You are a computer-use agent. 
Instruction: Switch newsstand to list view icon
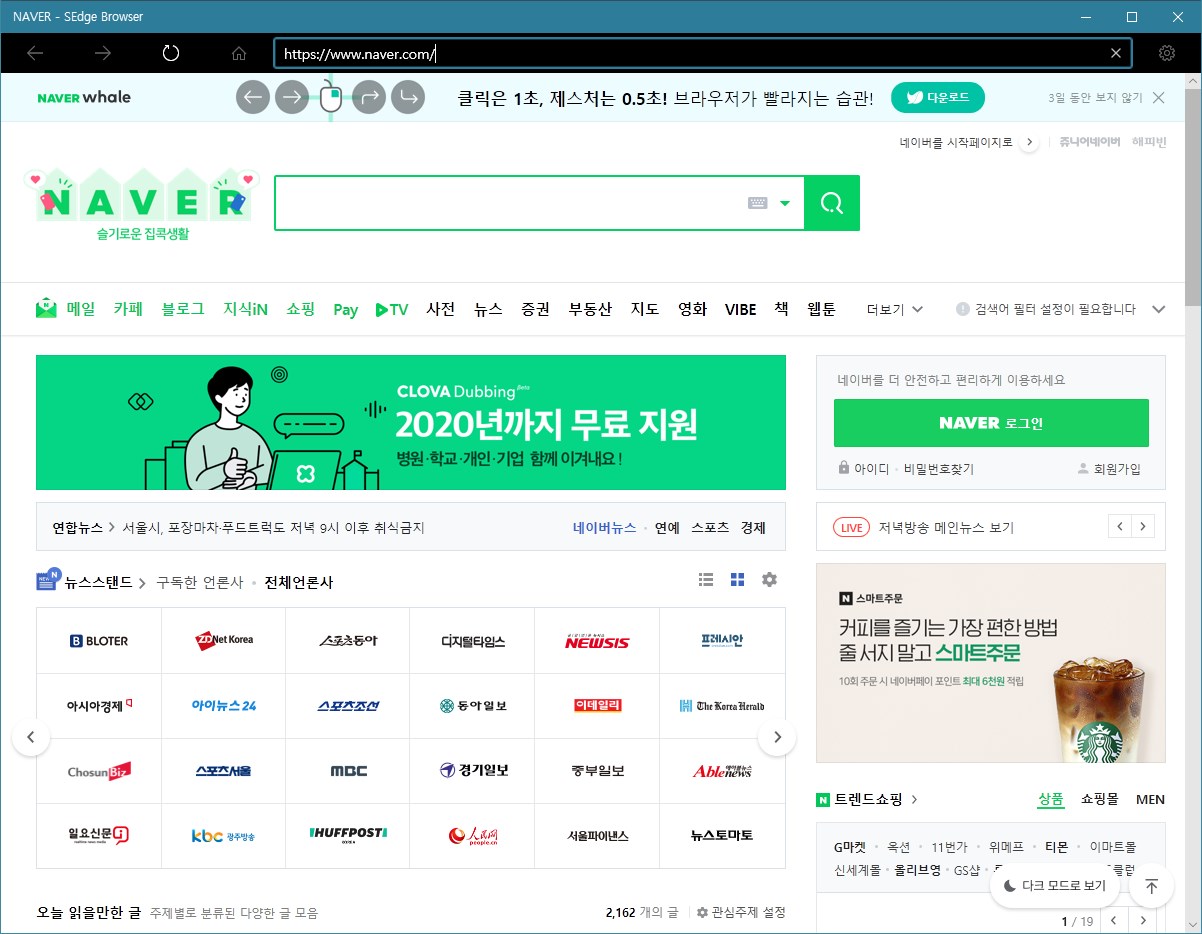tap(706, 579)
